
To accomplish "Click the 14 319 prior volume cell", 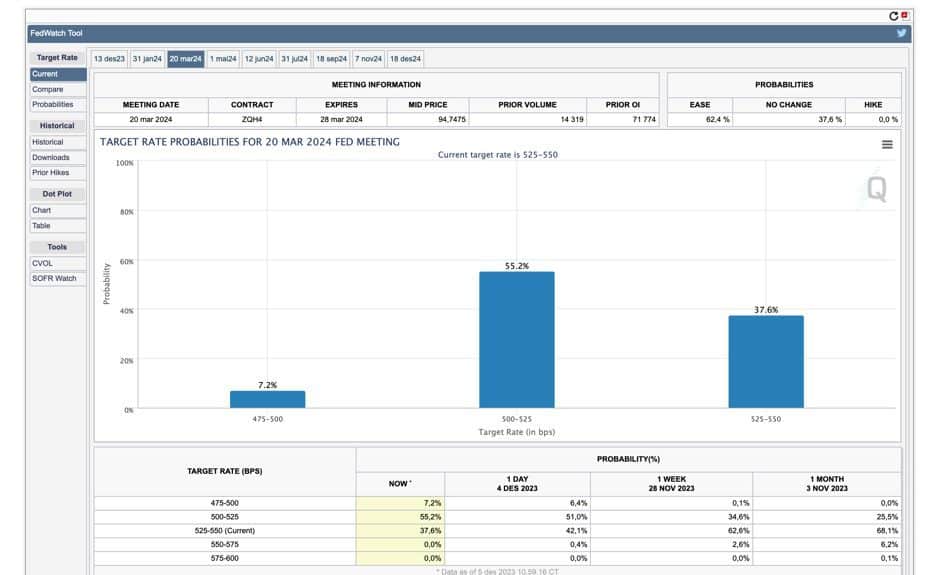I will pyautogui.click(x=527, y=120).
